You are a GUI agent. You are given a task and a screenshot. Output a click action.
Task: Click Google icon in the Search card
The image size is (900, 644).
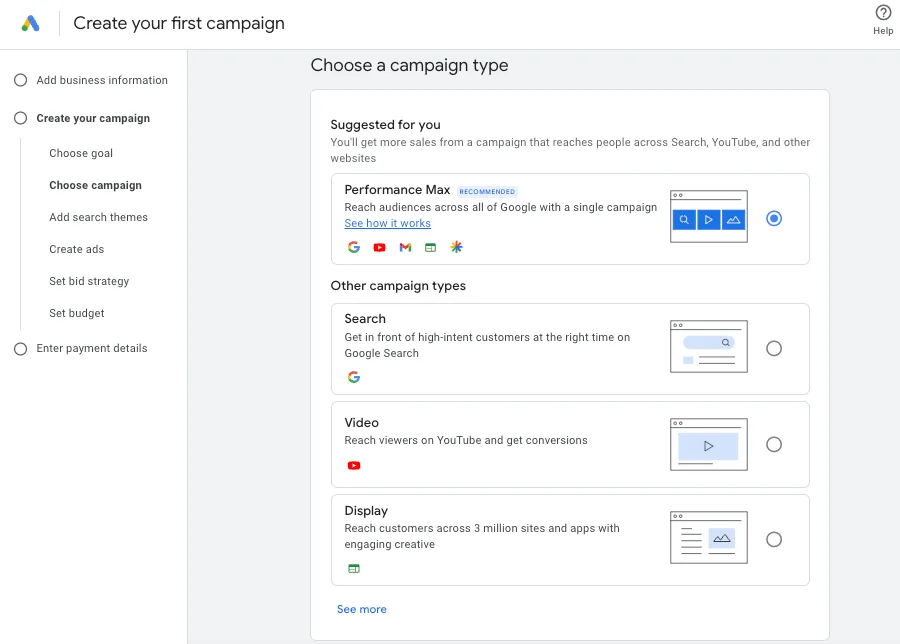pos(354,377)
